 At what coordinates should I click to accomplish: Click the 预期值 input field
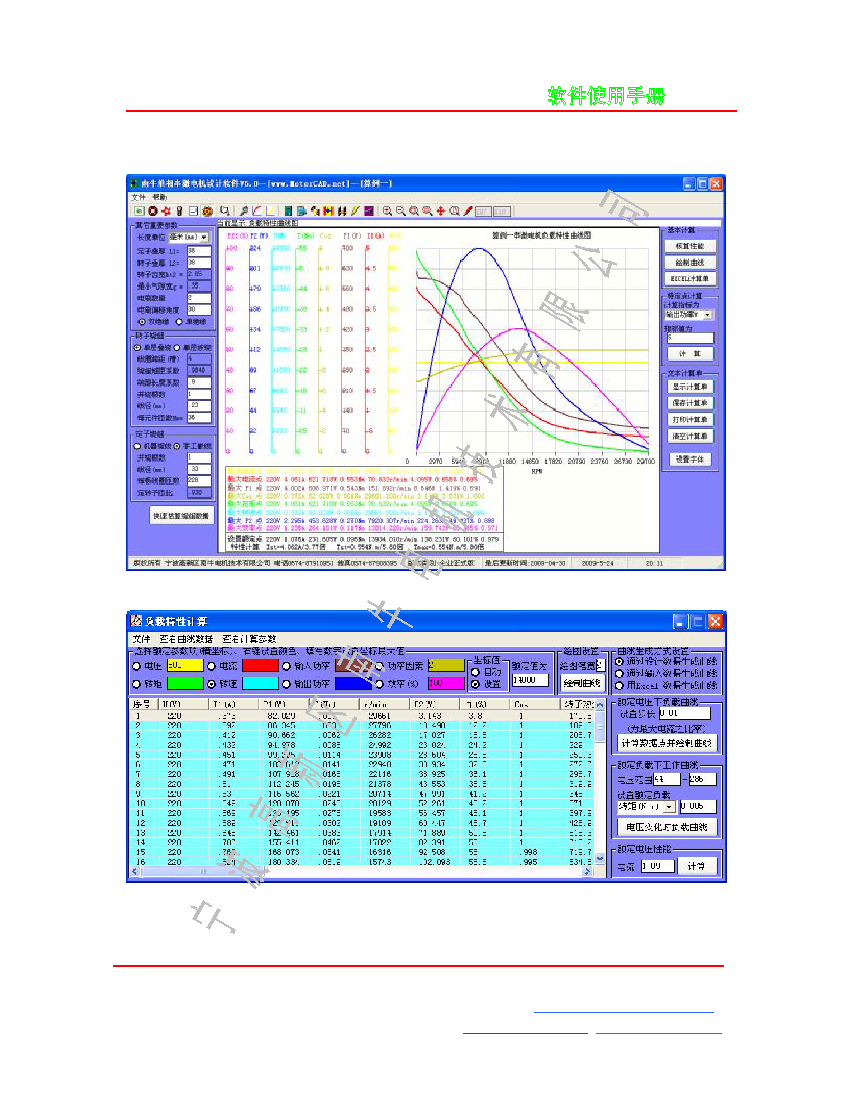690,338
